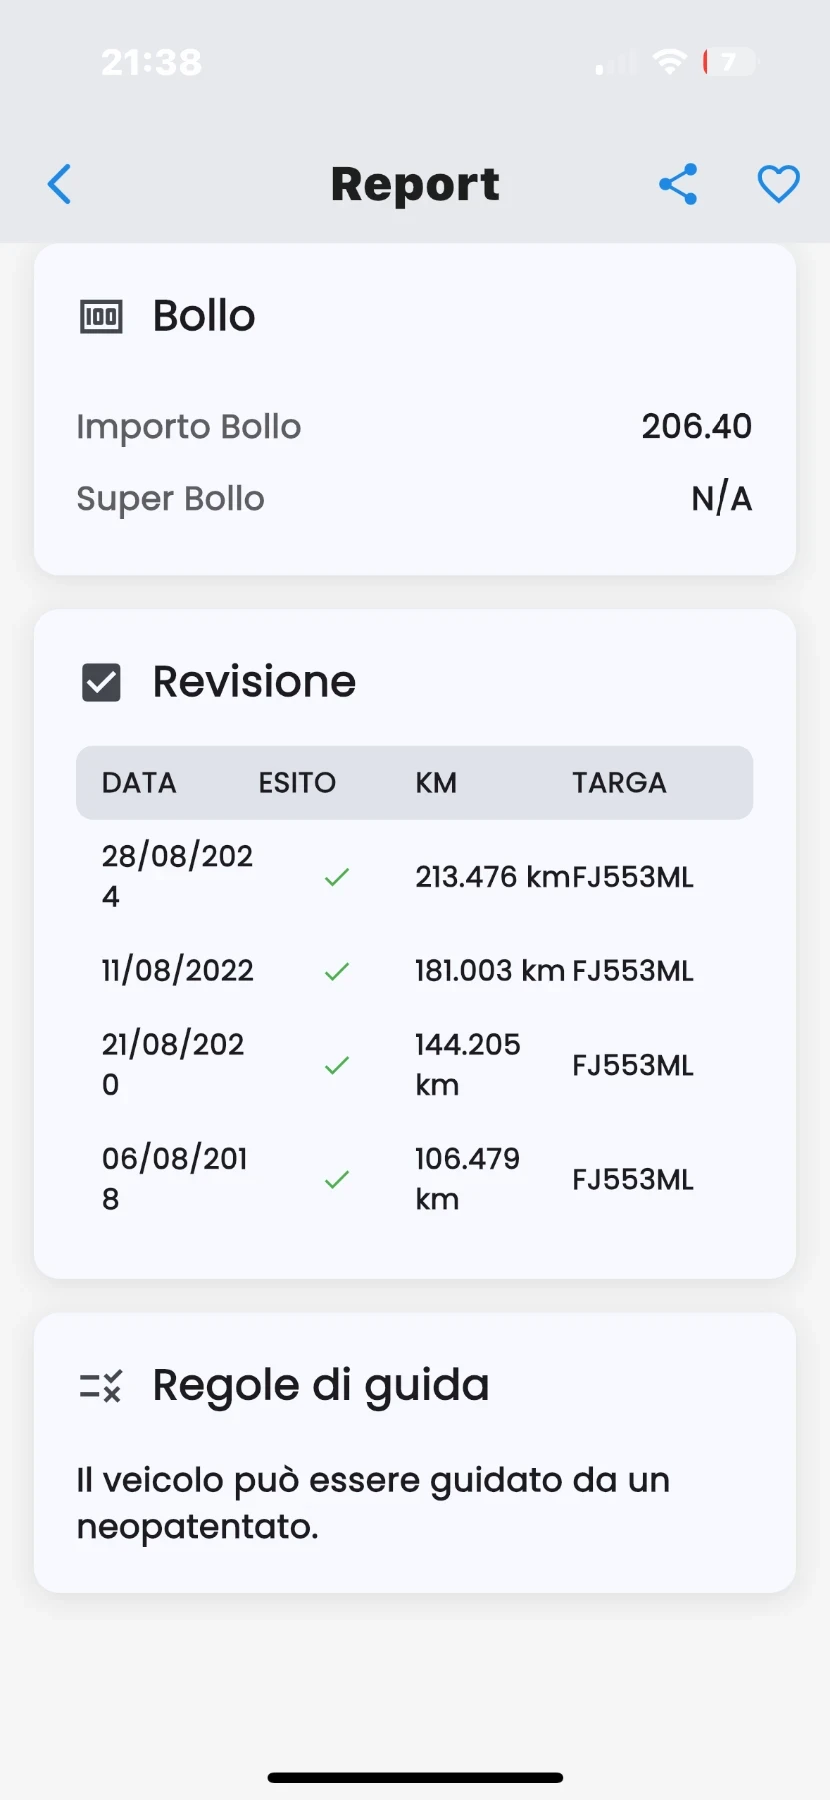This screenshot has height=1800, width=830.
Task: Tap the KM column header
Action: point(436,782)
